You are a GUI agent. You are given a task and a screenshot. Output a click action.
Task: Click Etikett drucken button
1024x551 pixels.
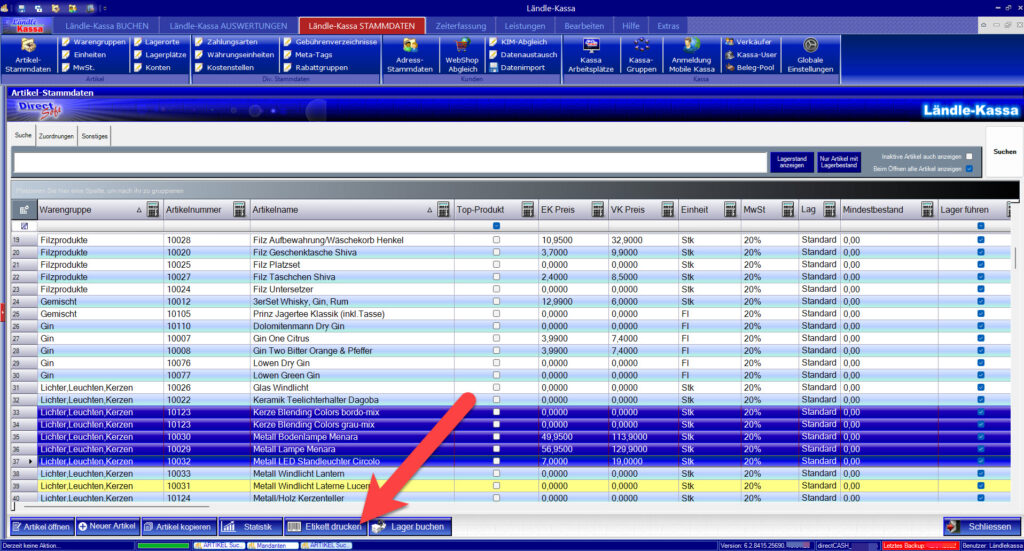pyautogui.click(x=325, y=527)
